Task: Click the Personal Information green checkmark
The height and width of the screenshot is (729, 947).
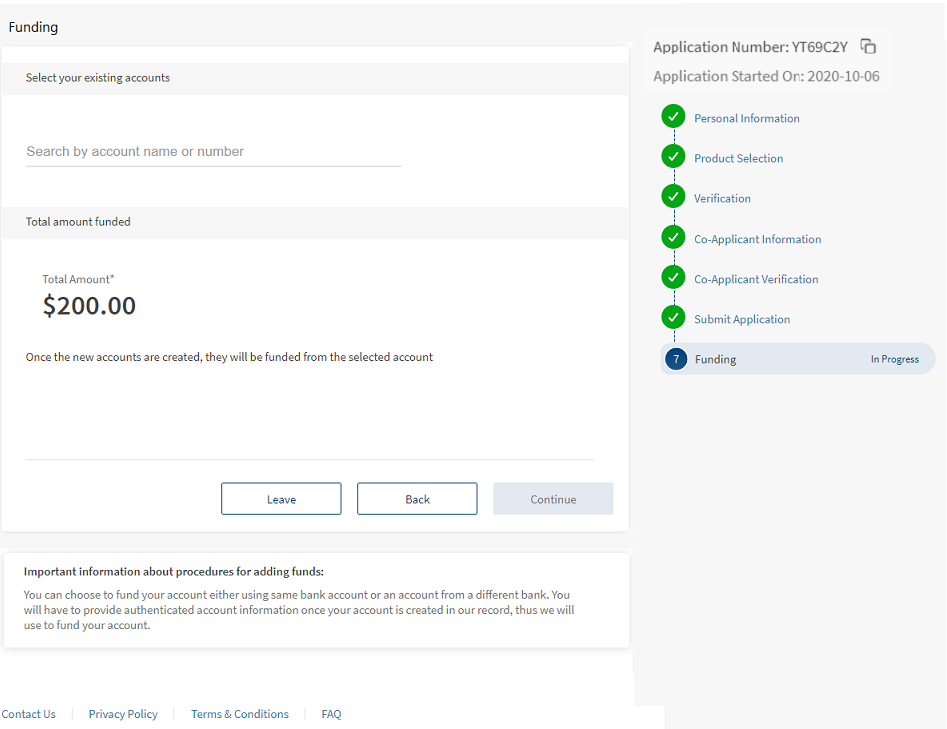Action: pyautogui.click(x=673, y=117)
